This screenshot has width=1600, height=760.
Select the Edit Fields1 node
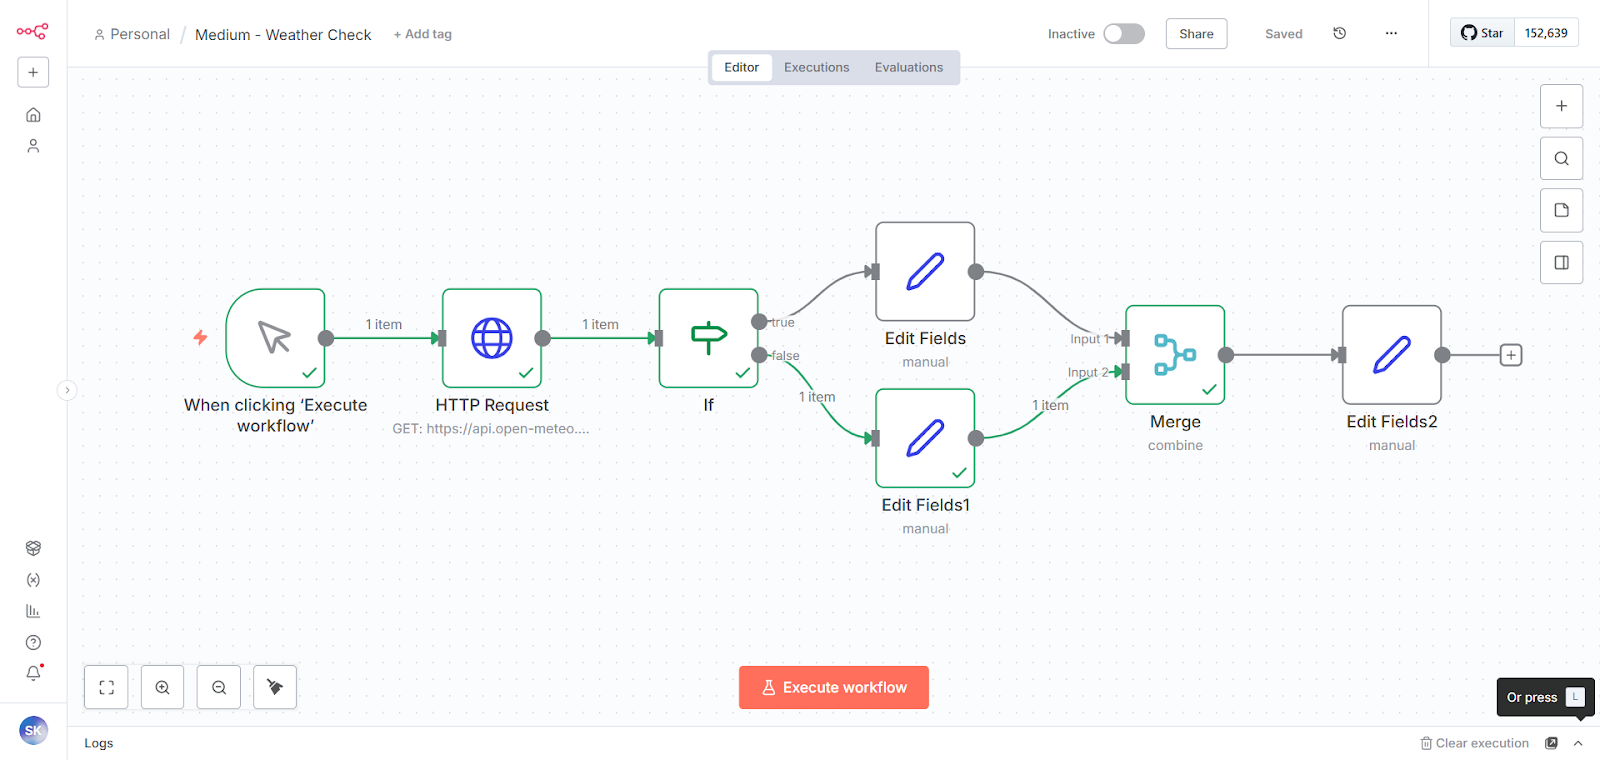coord(925,438)
